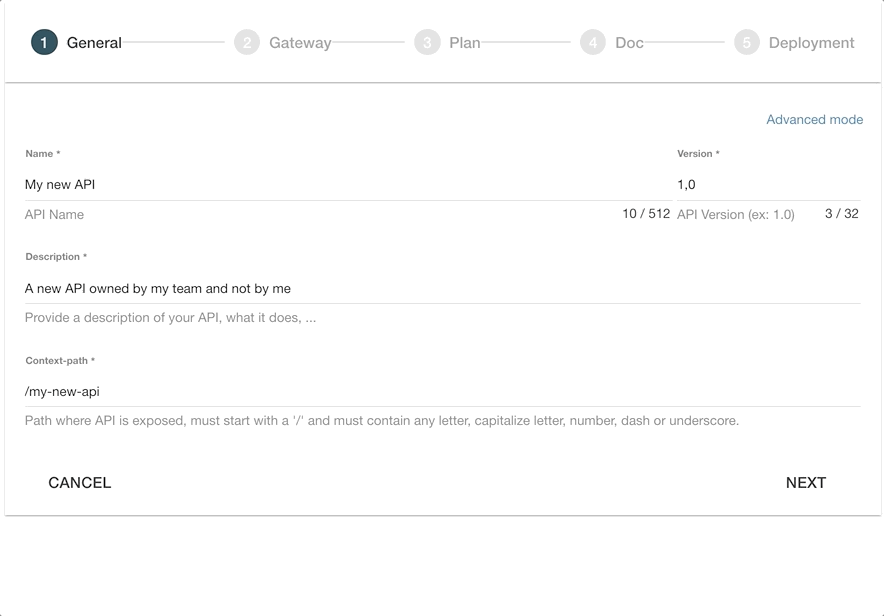Select the Doc step label
Screen dimensions: 884x616
pyautogui.click(x=629, y=43)
